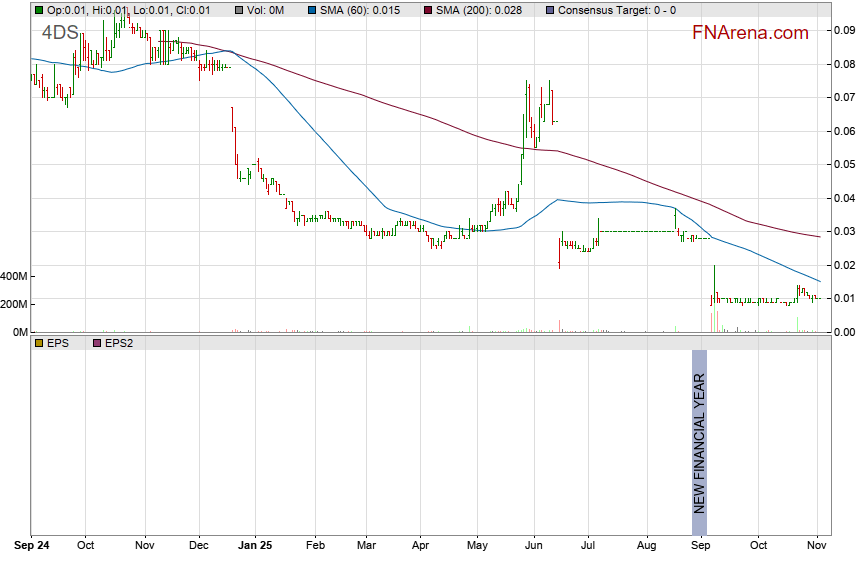
Task: Click the 400M volume axis label
Action: tap(14, 276)
